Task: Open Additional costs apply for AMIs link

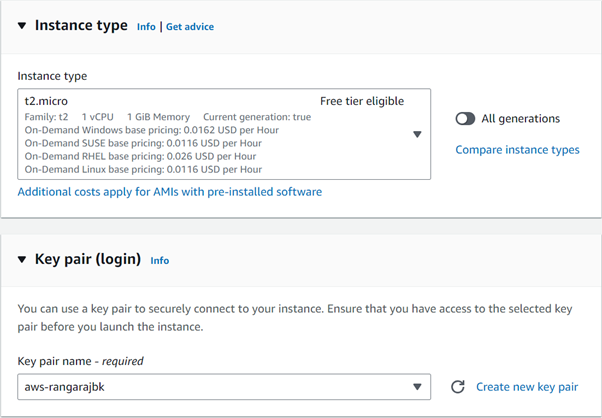Action: [170, 192]
